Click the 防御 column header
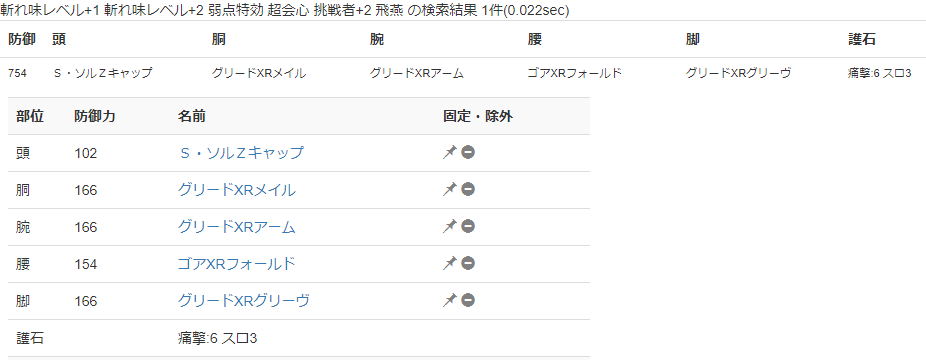The image size is (926, 360). [22, 40]
